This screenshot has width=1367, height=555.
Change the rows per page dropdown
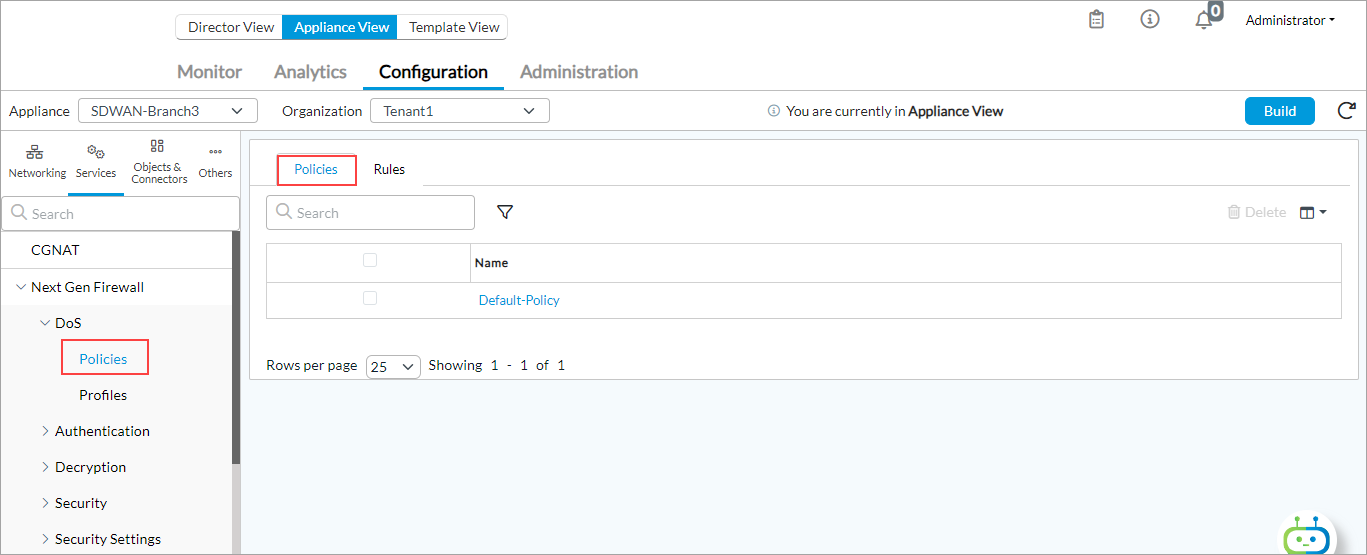[x=393, y=366]
